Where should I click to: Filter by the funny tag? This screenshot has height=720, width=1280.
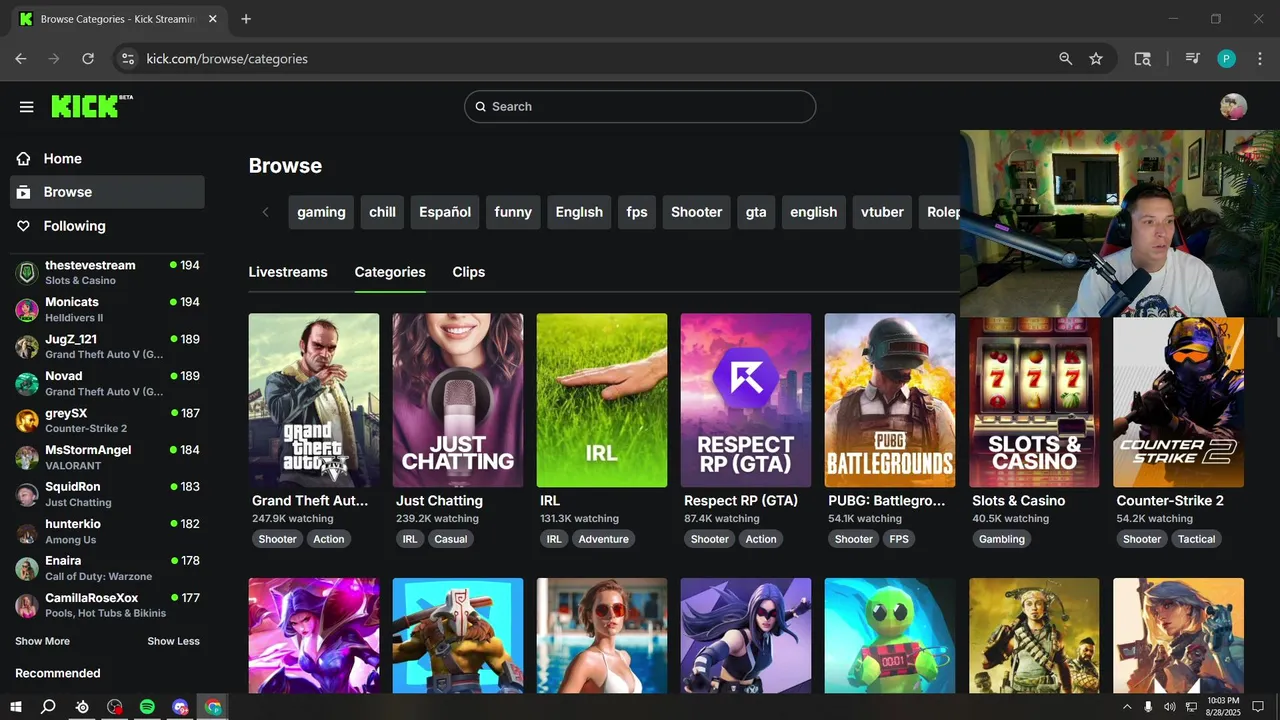click(x=513, y=212)
